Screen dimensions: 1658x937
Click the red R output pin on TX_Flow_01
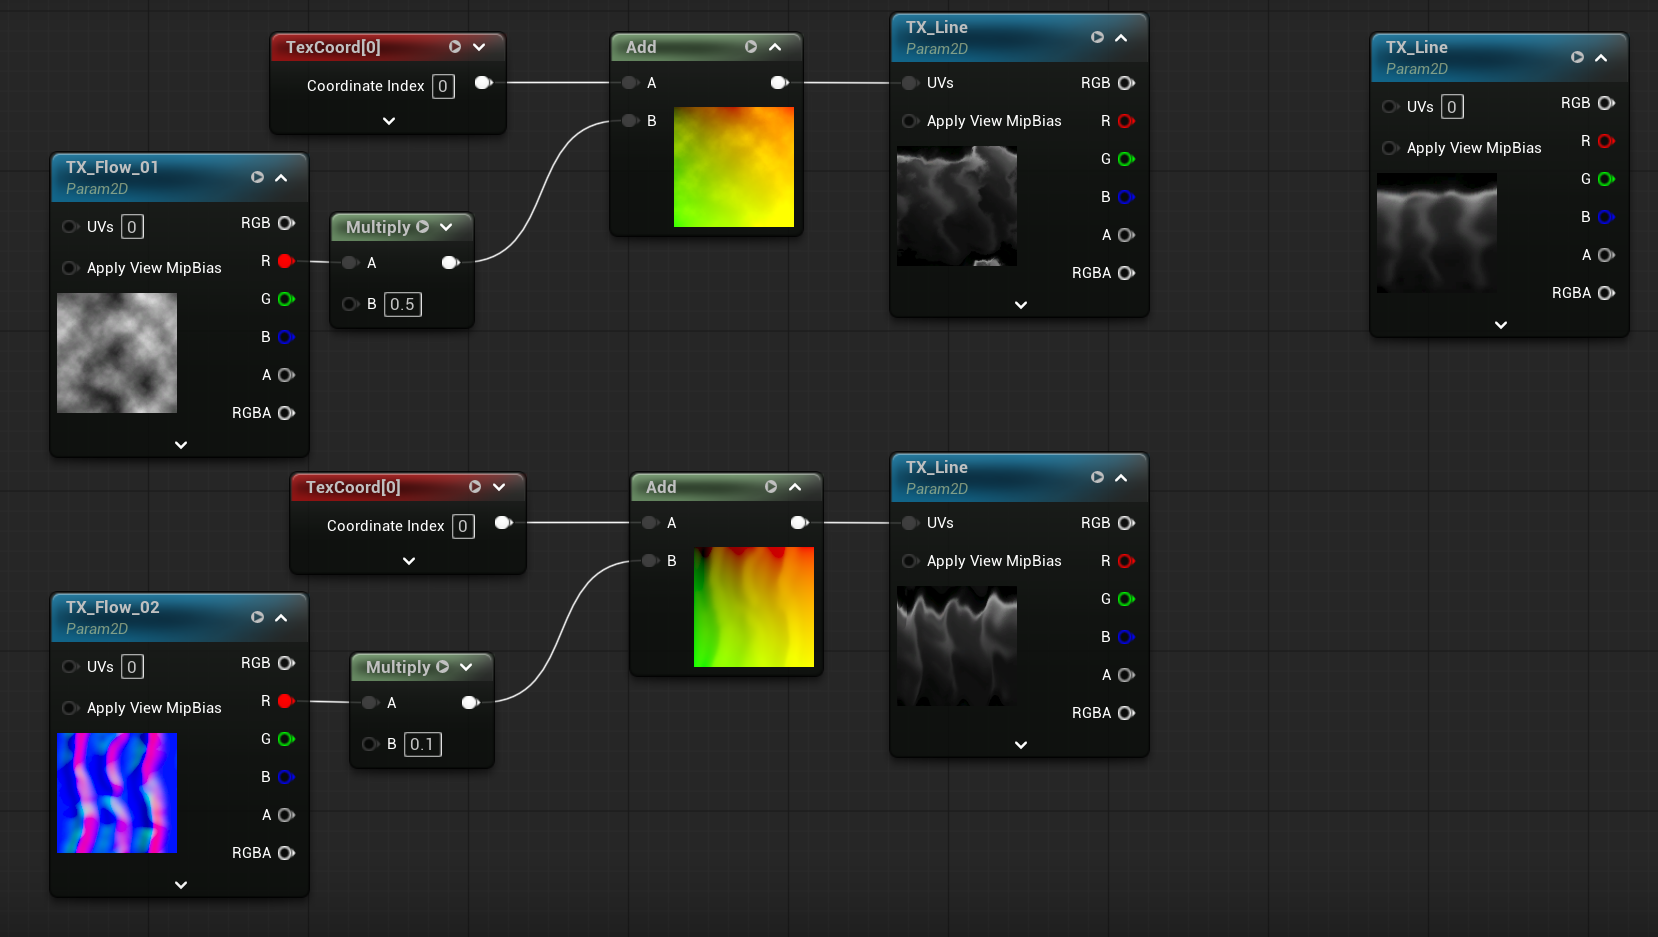point(286,261)
